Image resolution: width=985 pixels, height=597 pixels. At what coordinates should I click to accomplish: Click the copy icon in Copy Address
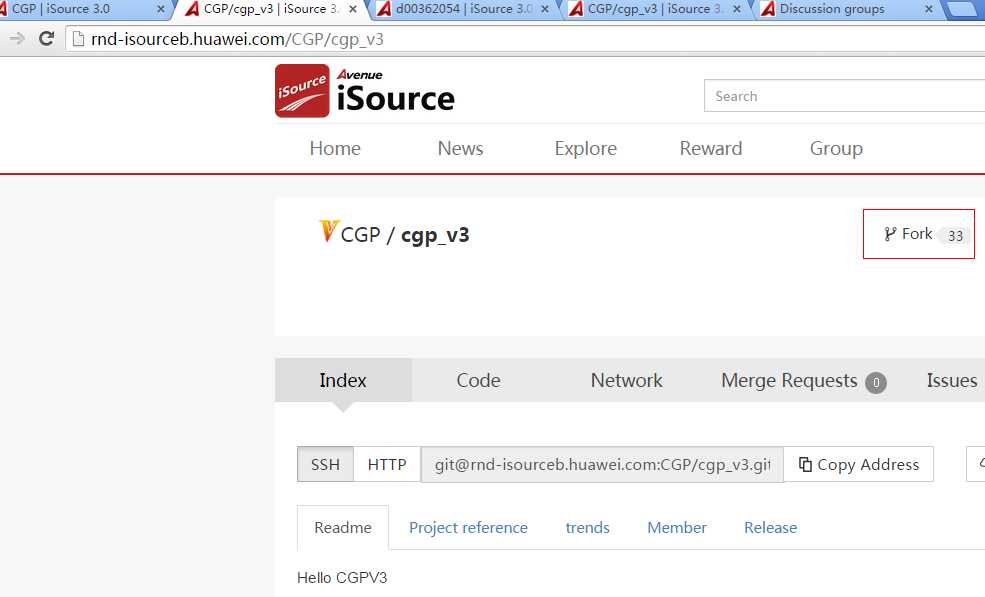point(805,464)
